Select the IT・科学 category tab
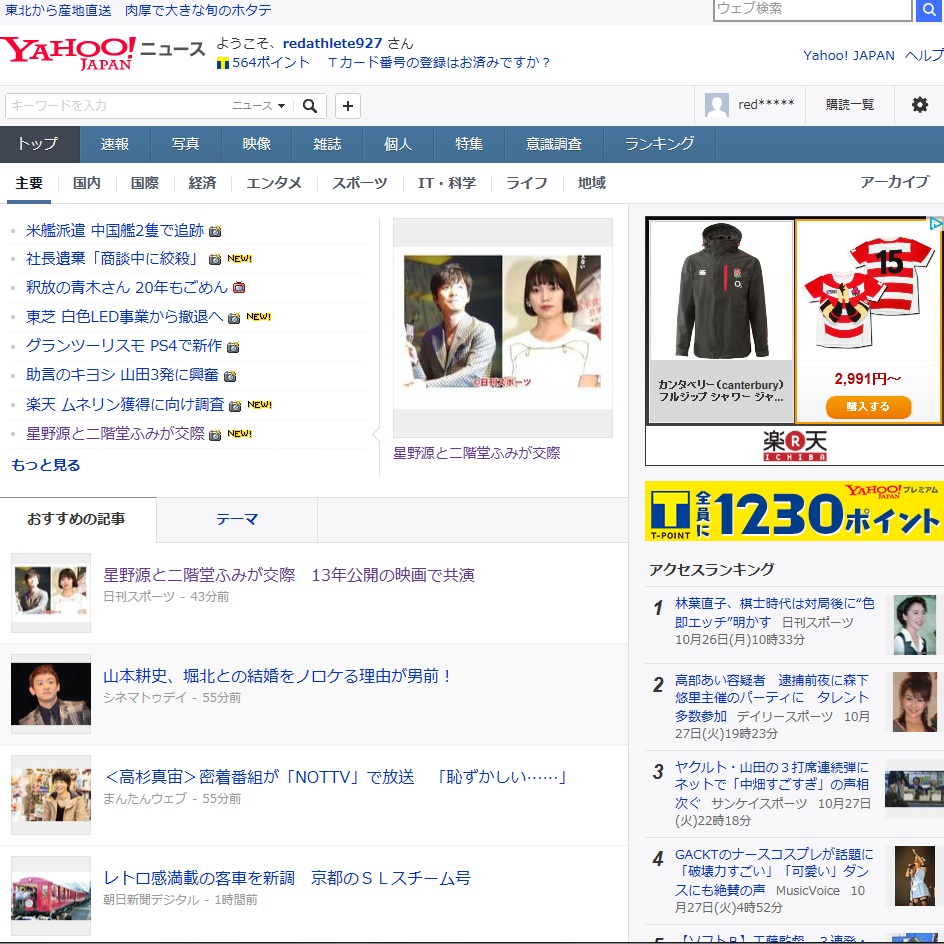This screenshot has height=944, width=944. click(x=447, y=183)
